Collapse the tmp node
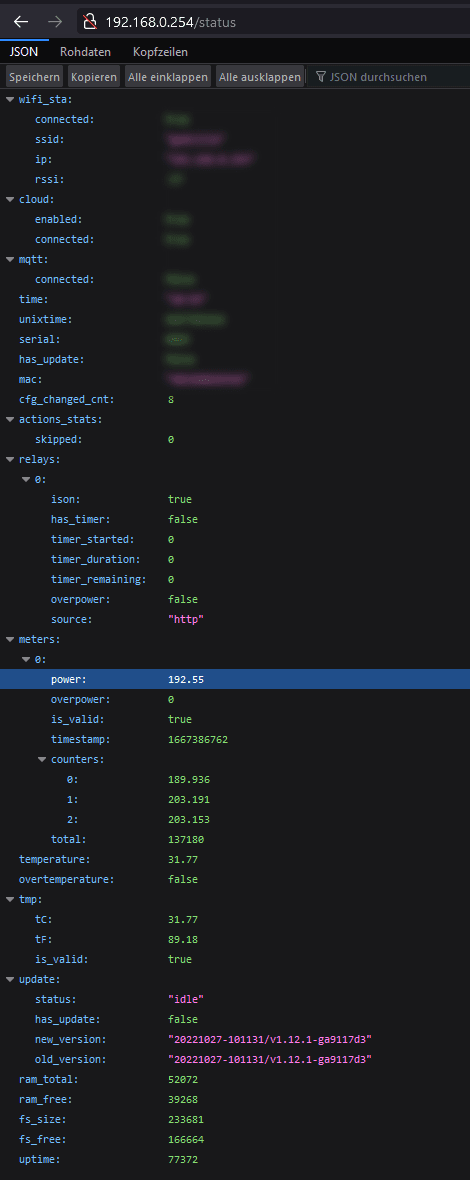 point(10,899)
